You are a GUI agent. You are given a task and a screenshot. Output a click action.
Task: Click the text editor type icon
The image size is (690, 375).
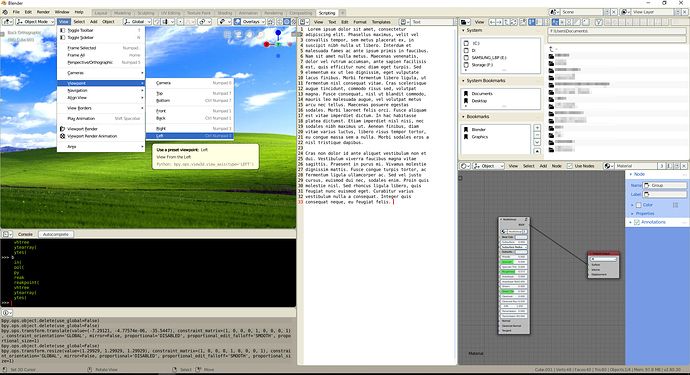(x=304, y=22)
